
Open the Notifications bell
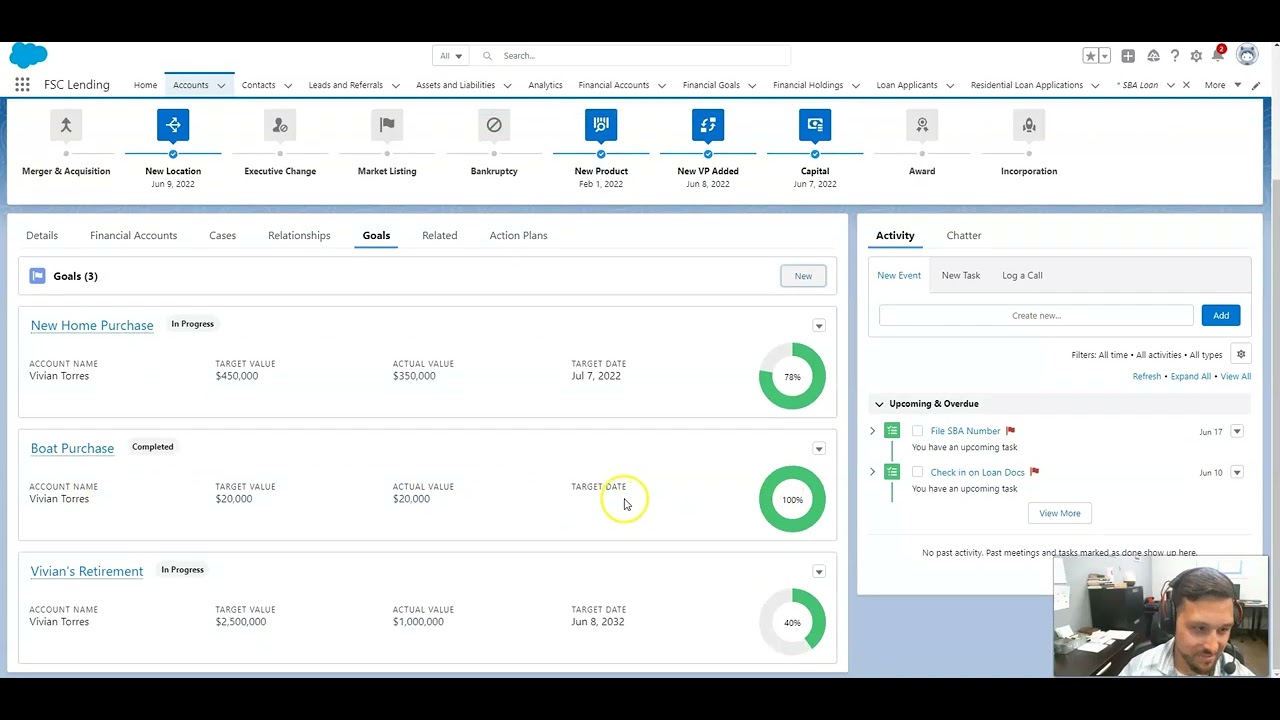(1218, 55)
